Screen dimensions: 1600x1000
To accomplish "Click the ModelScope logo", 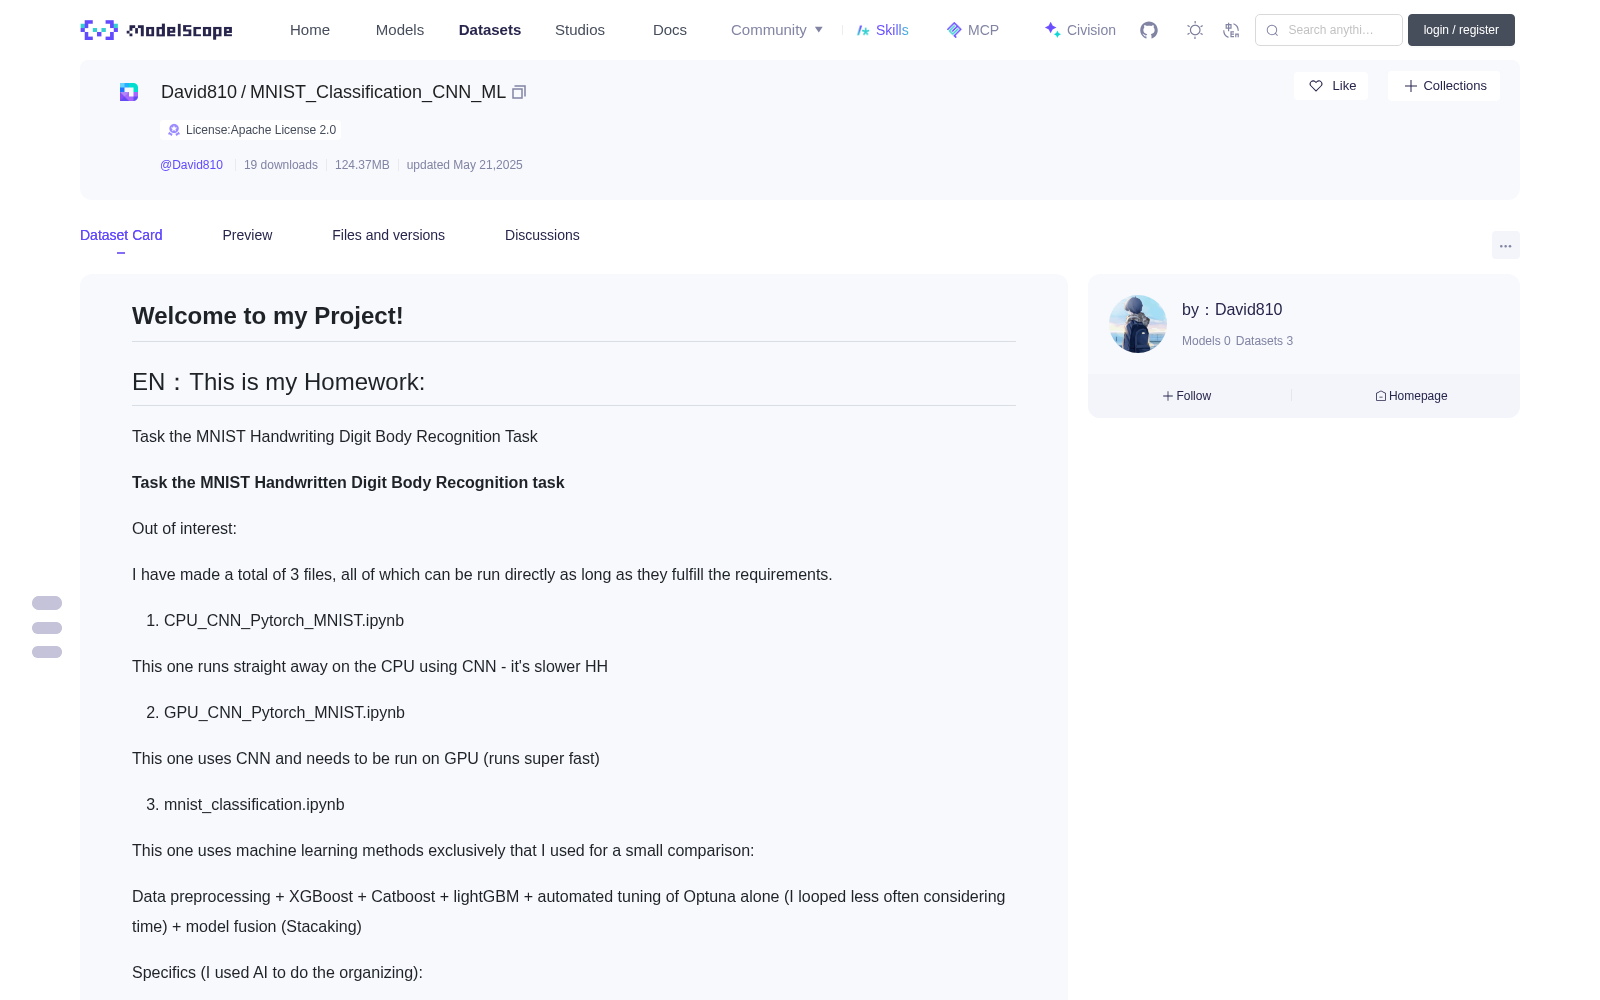I will pos(156,30).
